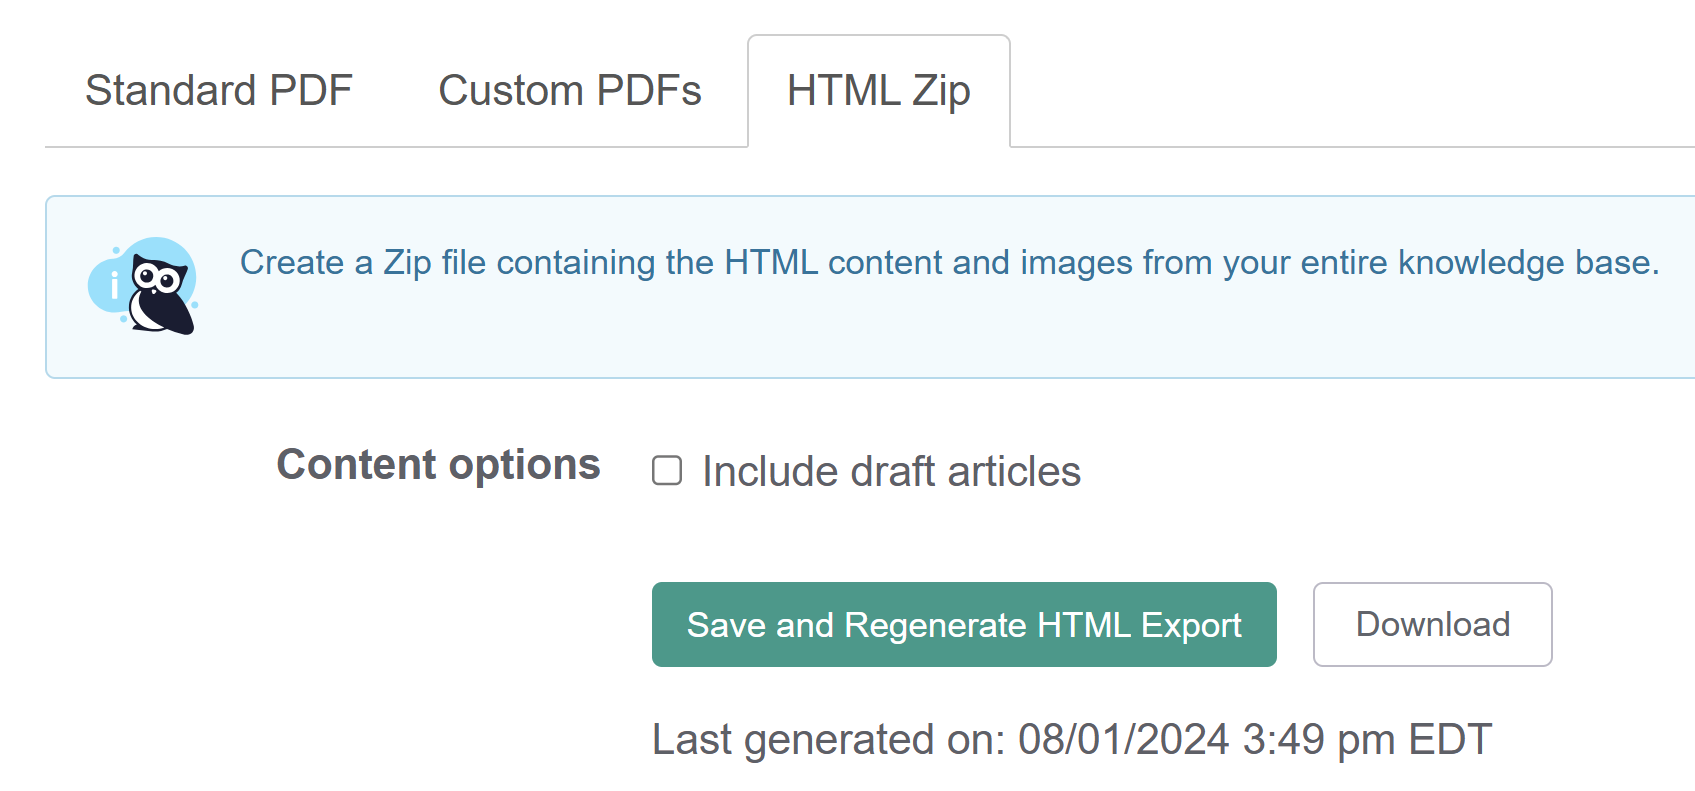Screen dimensions: 1695x791
Task: Click the "Last generated on" label text
Action: coord(828,740)
